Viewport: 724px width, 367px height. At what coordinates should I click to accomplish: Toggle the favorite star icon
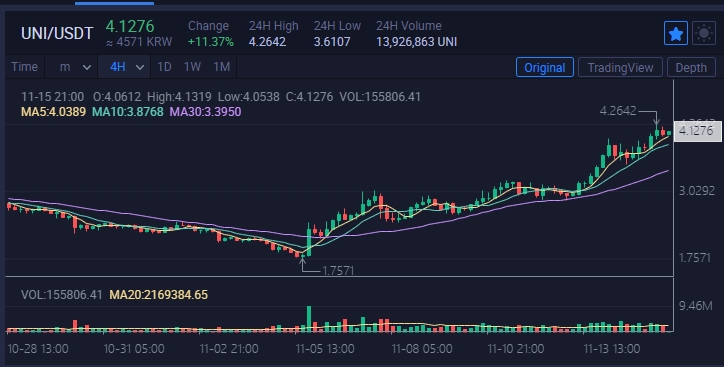[676, 33]
